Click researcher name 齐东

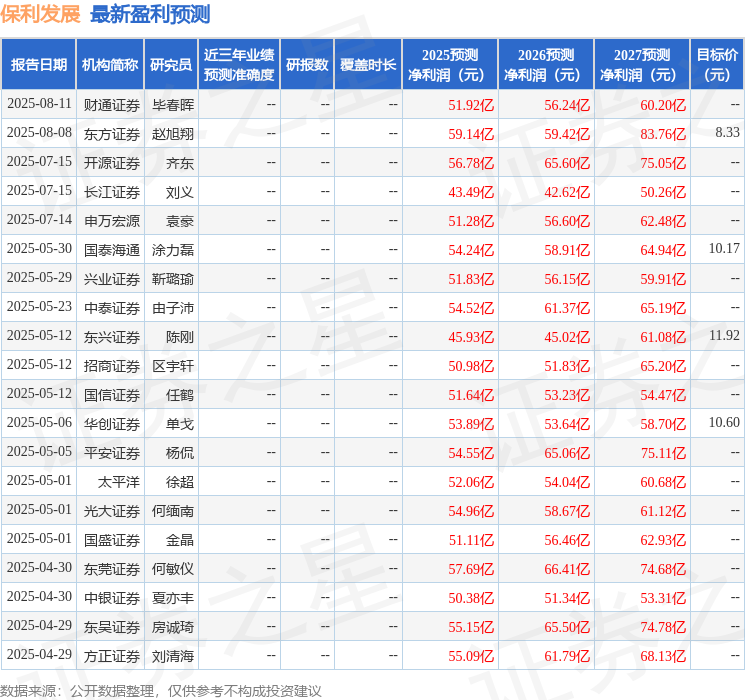pyautogui.click(x=180, y=163)
